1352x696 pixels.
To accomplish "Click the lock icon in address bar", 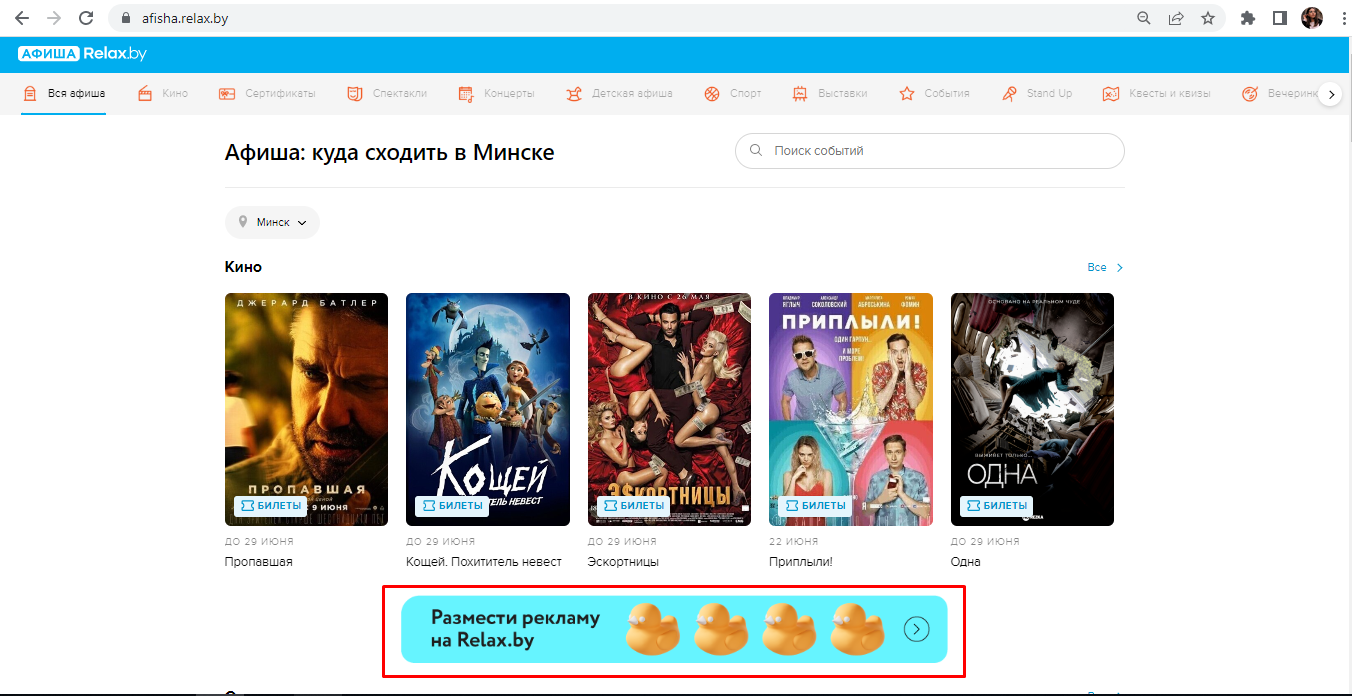I will [125, 18].
